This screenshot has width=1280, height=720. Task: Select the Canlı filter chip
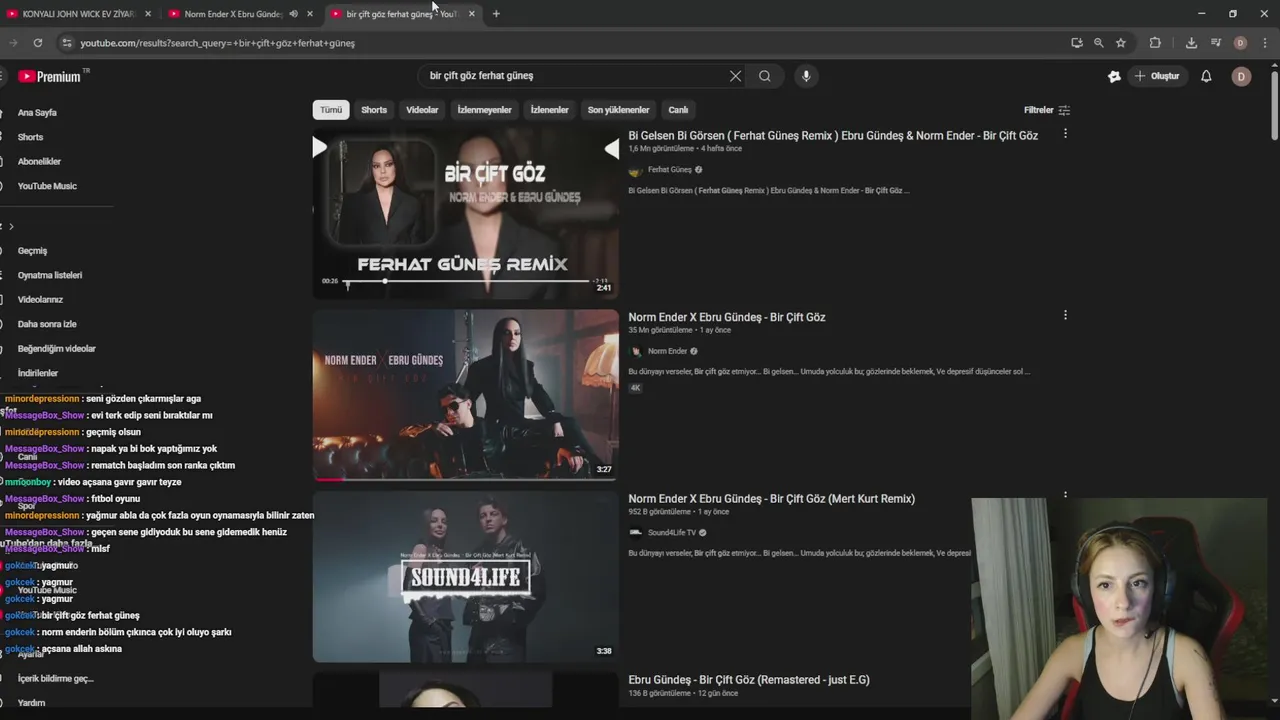pyautogui.click(x=678, y=110)
